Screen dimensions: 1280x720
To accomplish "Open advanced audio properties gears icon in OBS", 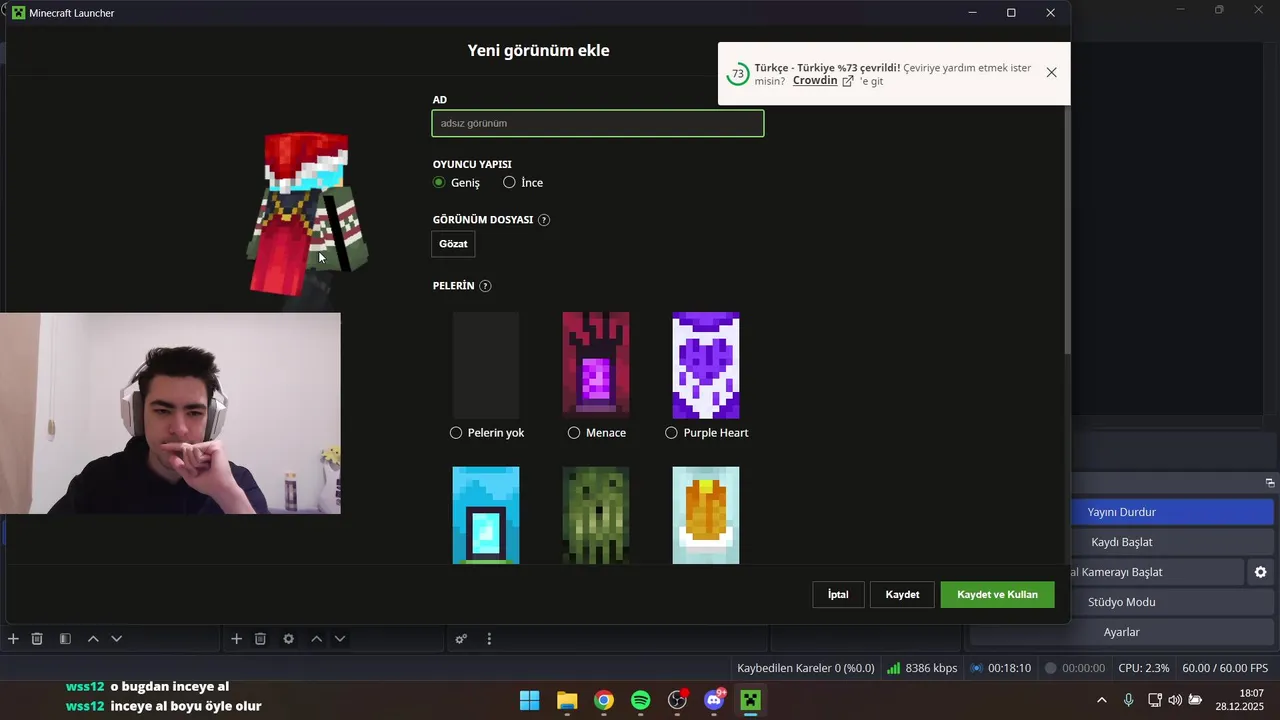I will (461, 639).
